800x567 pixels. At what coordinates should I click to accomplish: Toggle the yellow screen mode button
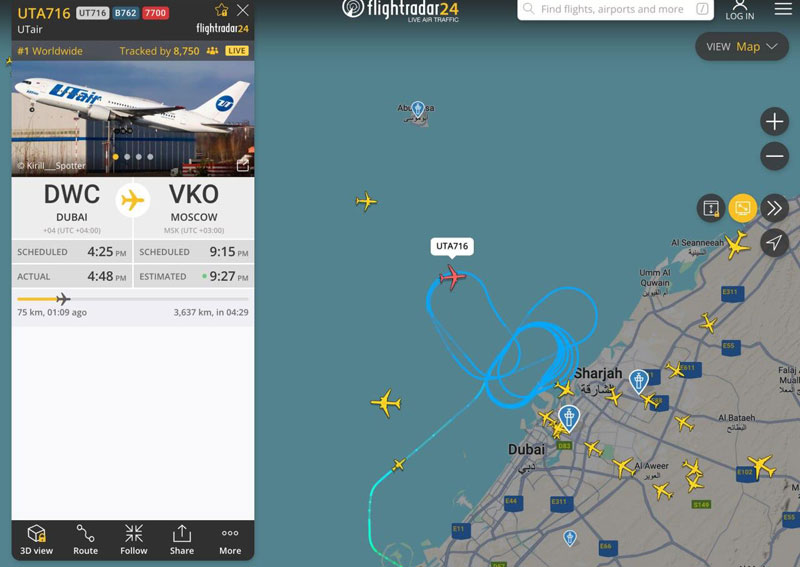[742, 208]
